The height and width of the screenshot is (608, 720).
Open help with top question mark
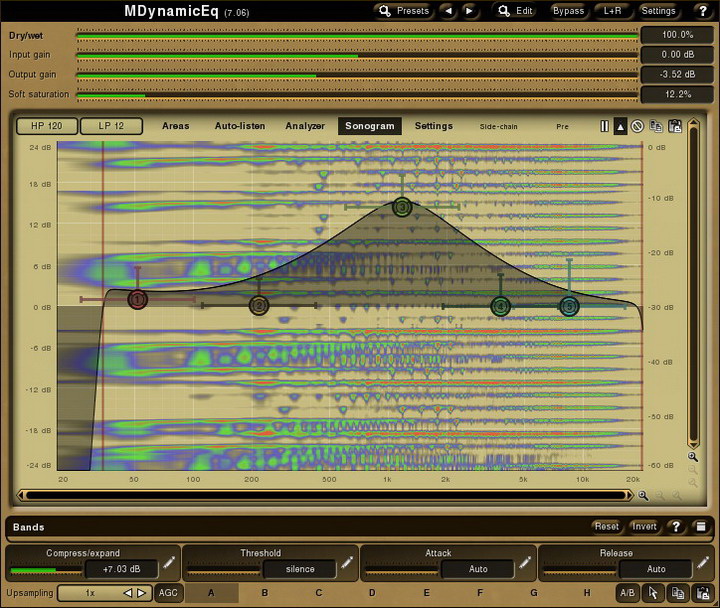pyautogui.click(x=703, y=11)
